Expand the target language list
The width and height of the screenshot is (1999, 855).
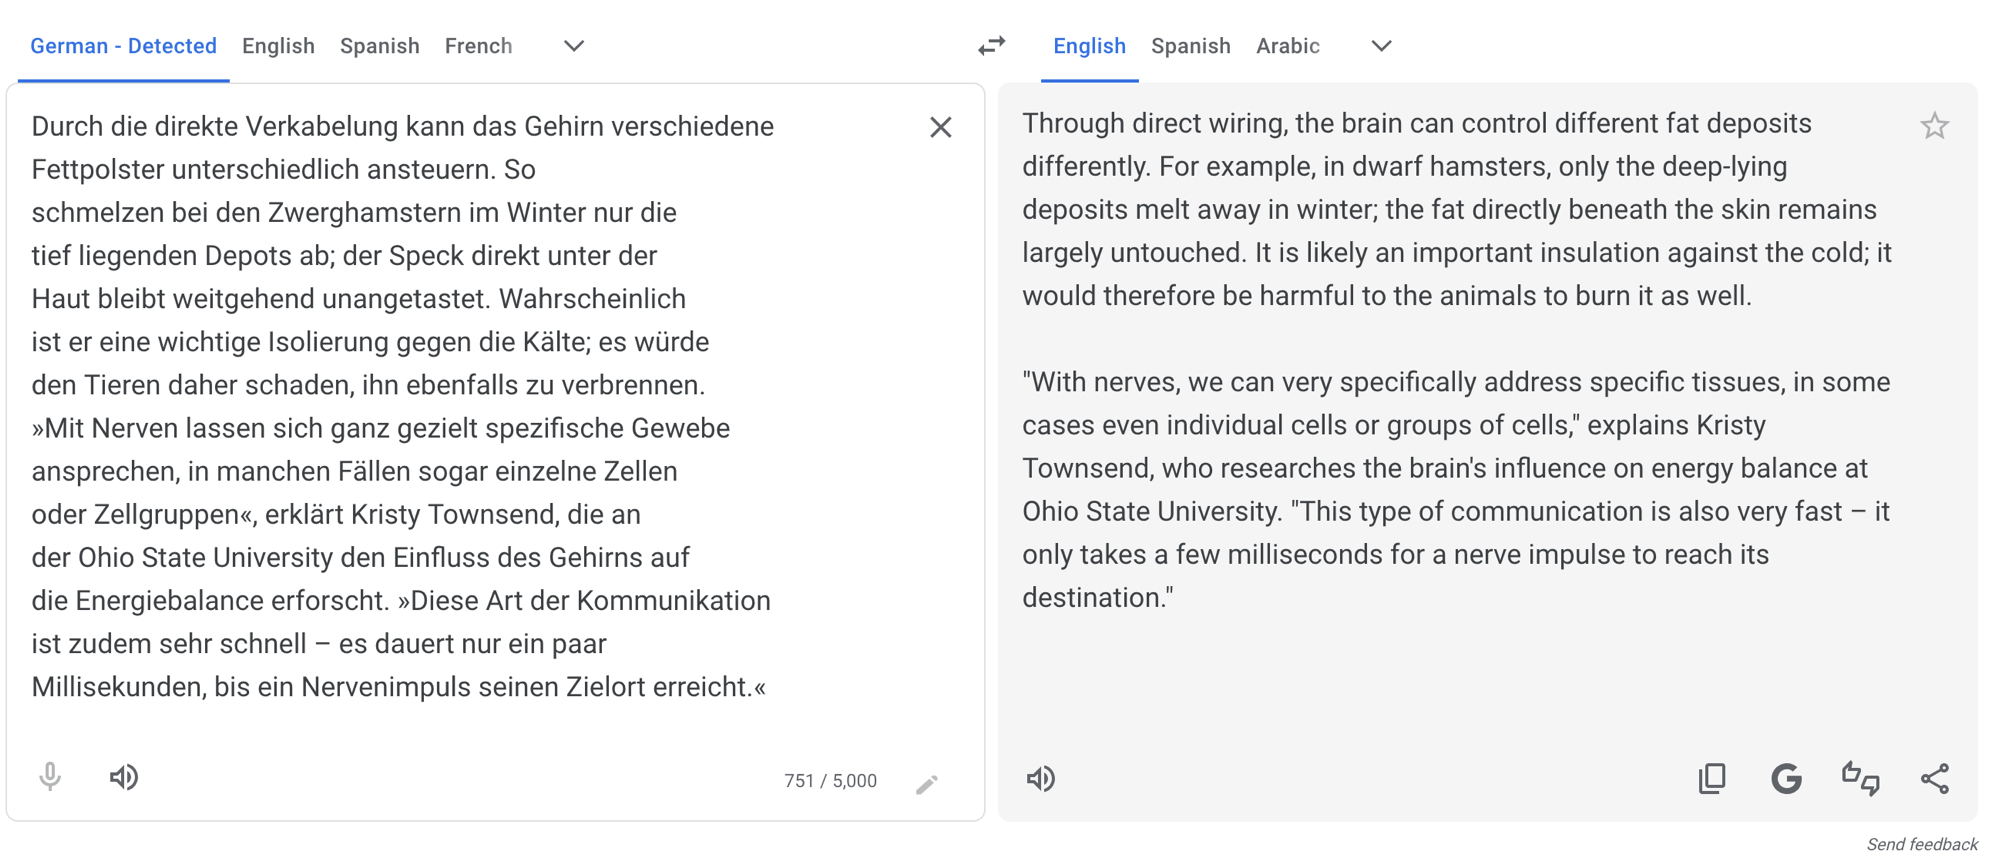pyautogui.click(x=1380, y=46)
